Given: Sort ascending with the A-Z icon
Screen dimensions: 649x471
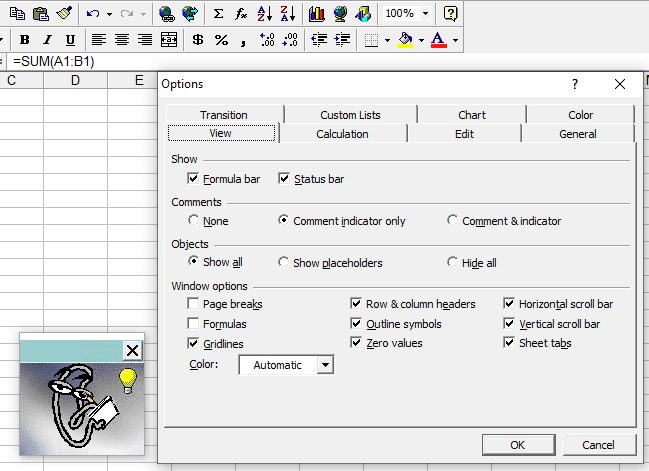Looking at the screenshot, I should (264, 14).
